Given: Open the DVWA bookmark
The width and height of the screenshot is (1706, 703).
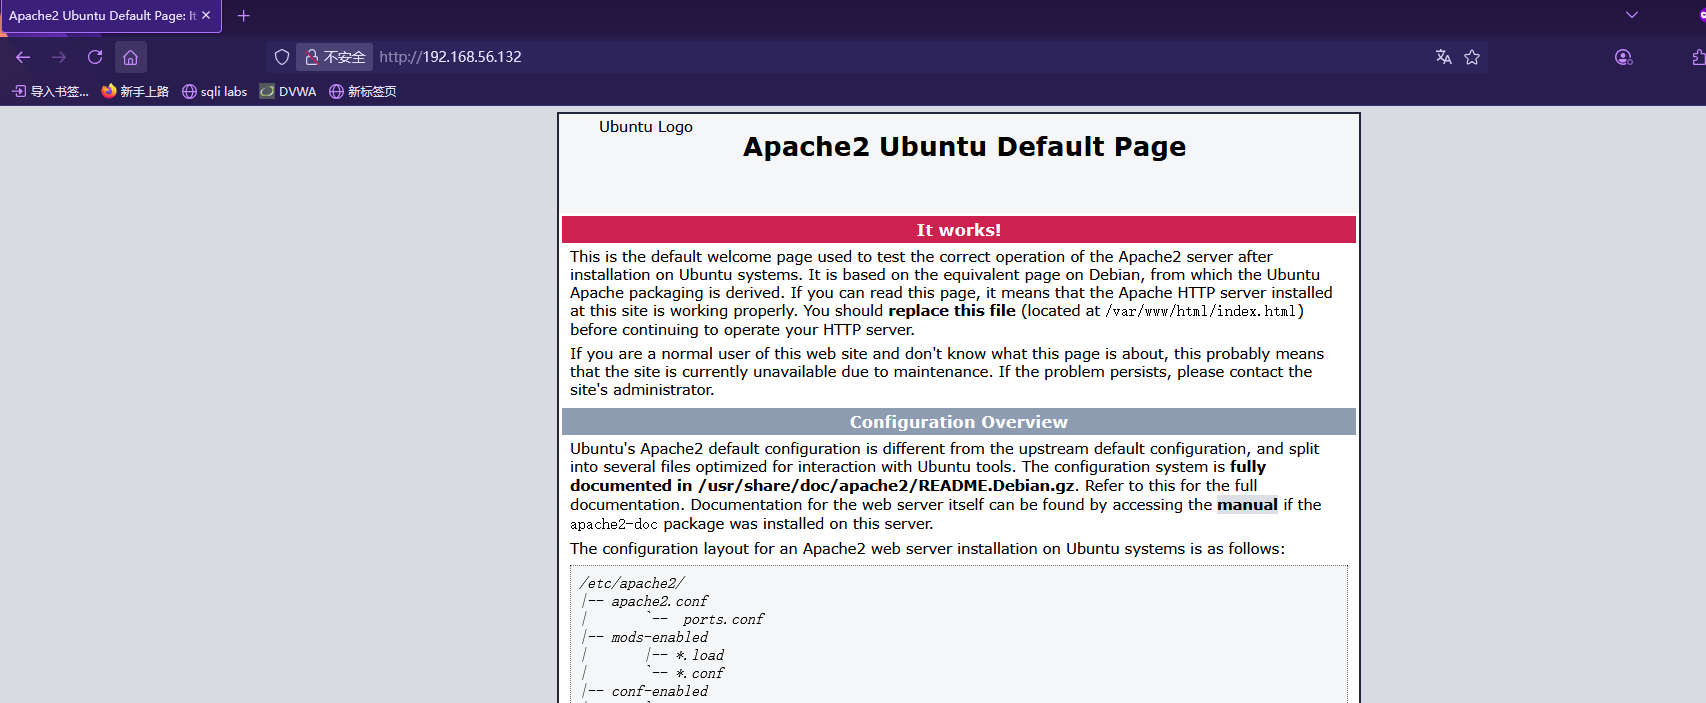Looking at the screenshot, I should [x=288, y=91].
